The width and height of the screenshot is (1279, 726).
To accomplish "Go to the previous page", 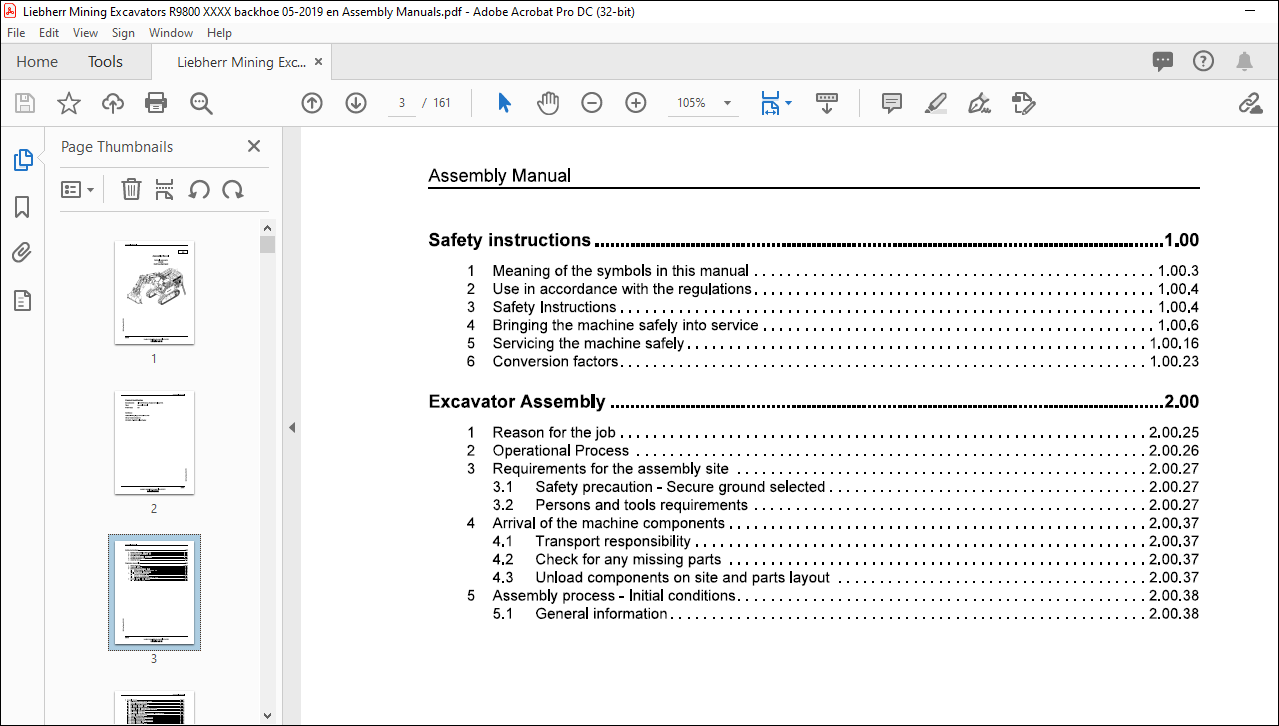I will point(312,103).
